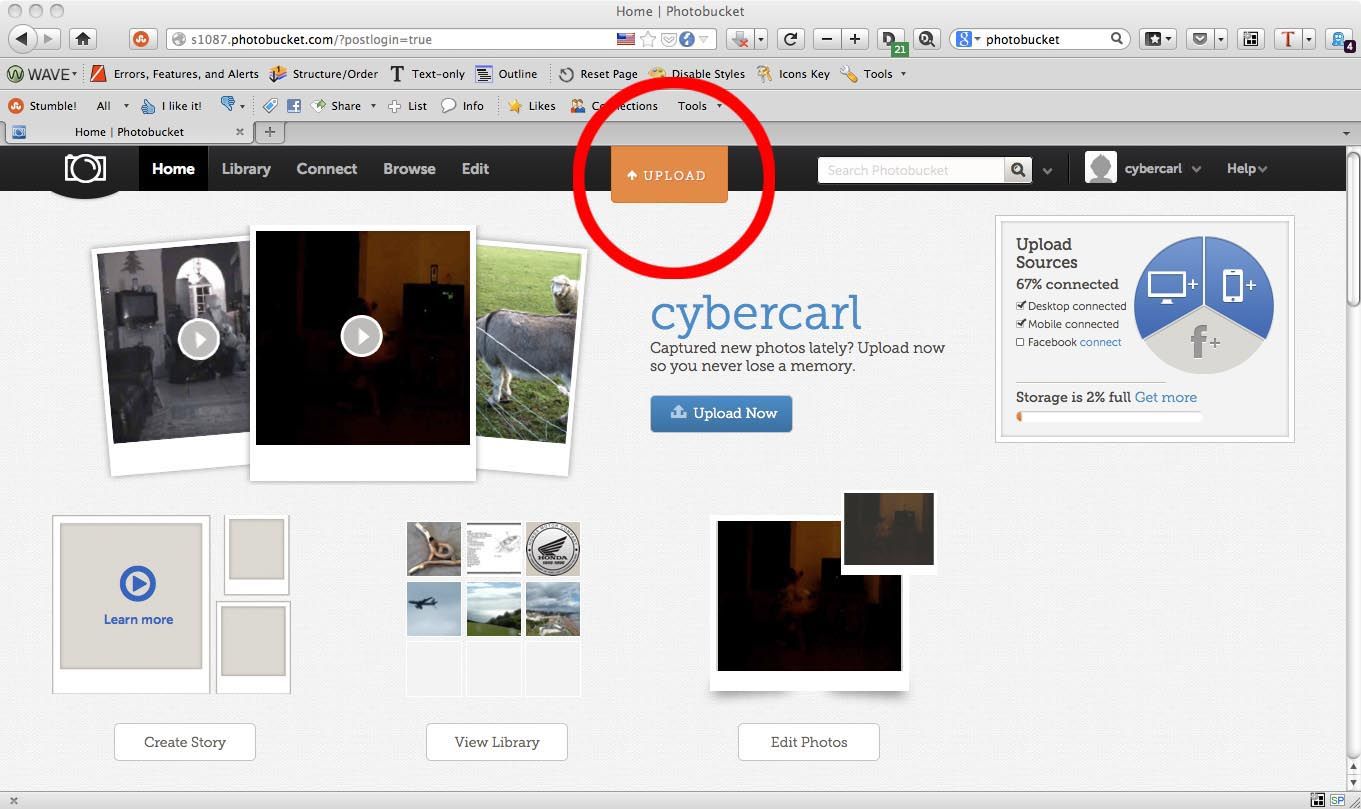Image resolution: width=1361 pixels, height=809 pixels.
Task: Check the Facebook checkbox
Action: pos(1020,342)
